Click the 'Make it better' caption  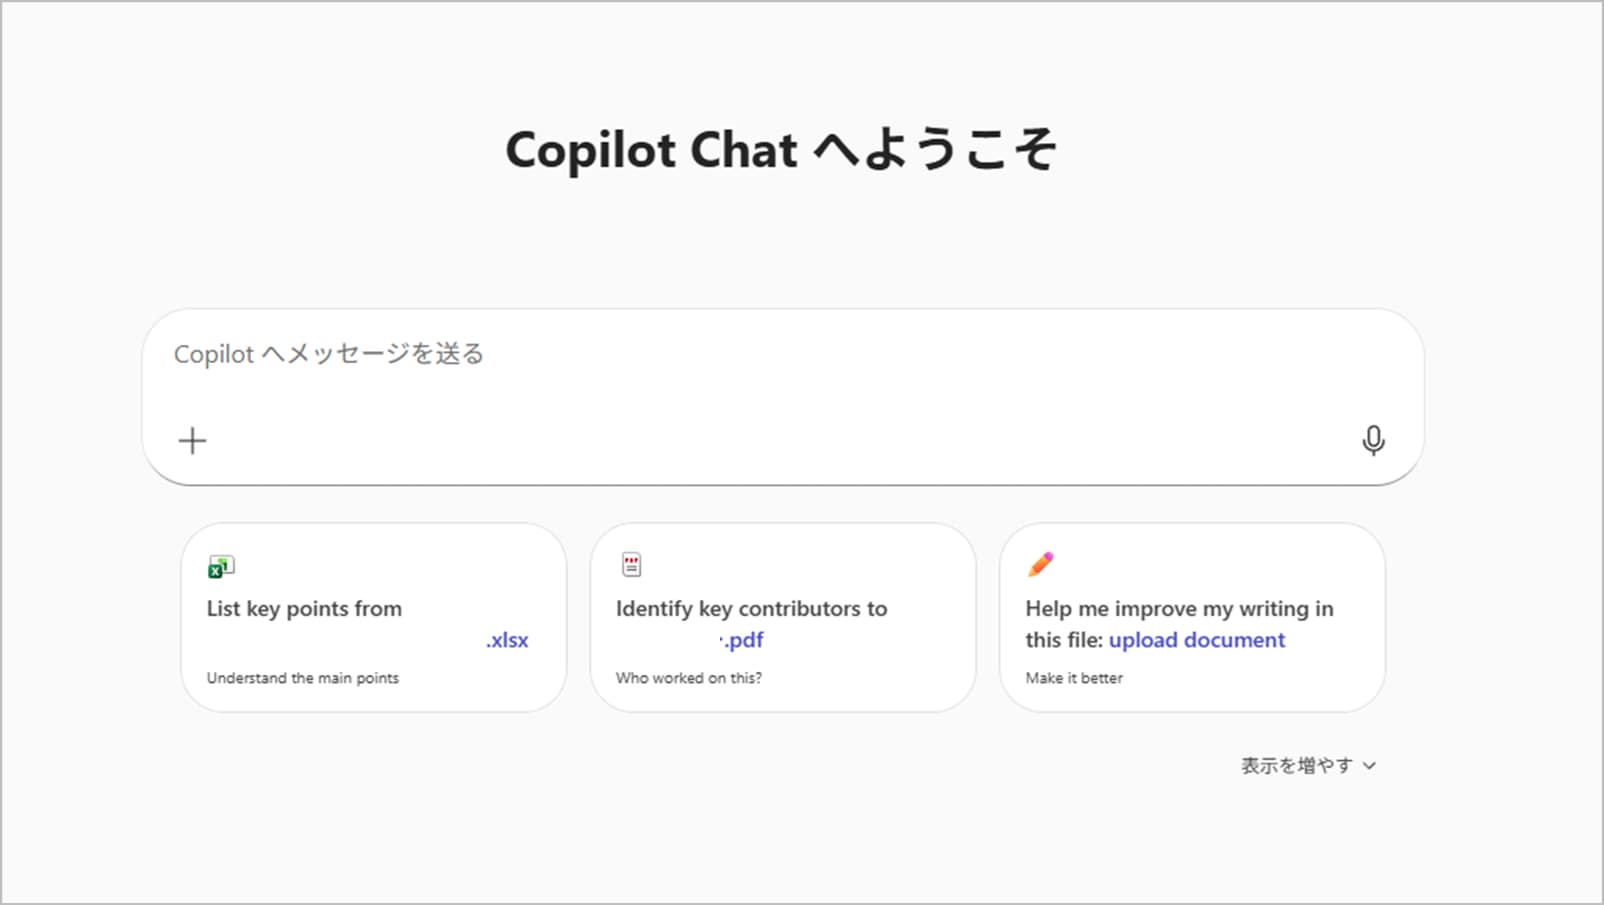click(1073, 678)
